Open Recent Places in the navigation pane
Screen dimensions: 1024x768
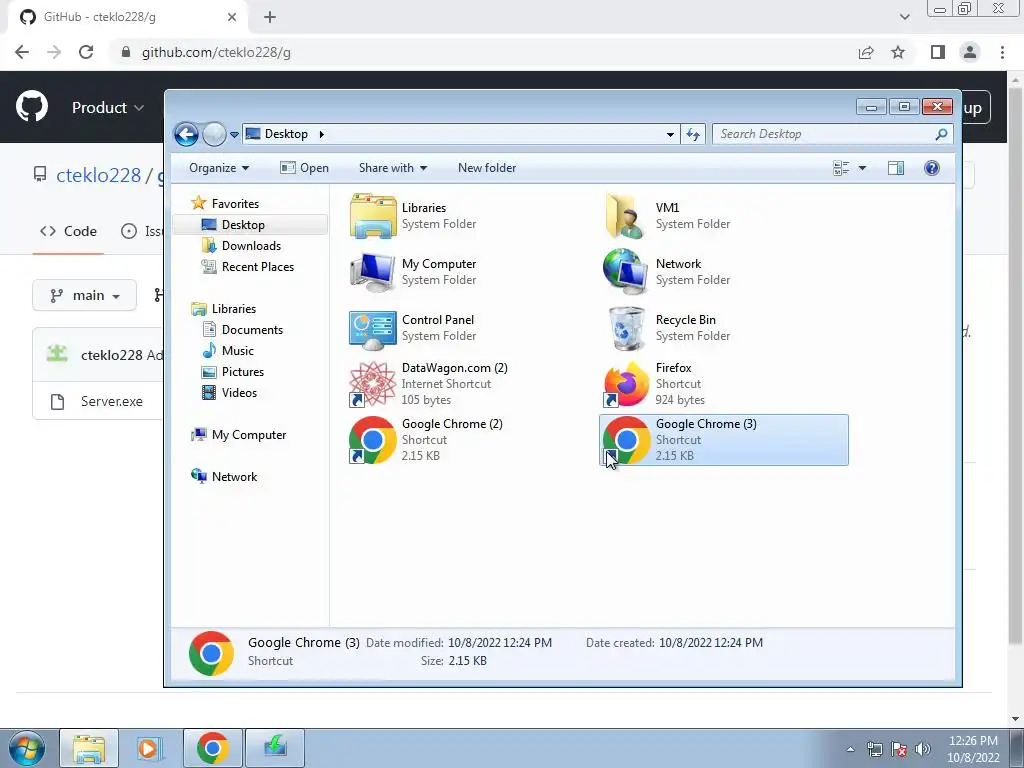[x=248, y=266]
